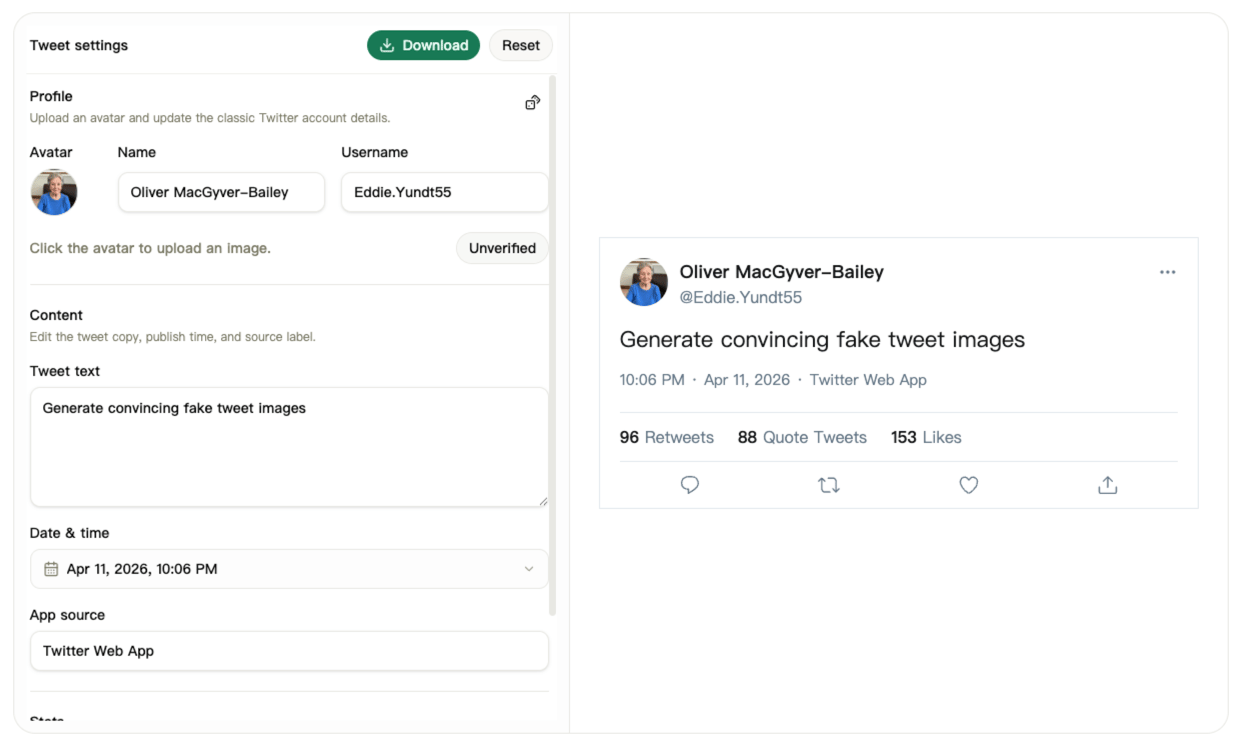The height and width of the screenshot is (747, 1244).
Task: Click the Content section heading
Action: [x=56, y=314]
